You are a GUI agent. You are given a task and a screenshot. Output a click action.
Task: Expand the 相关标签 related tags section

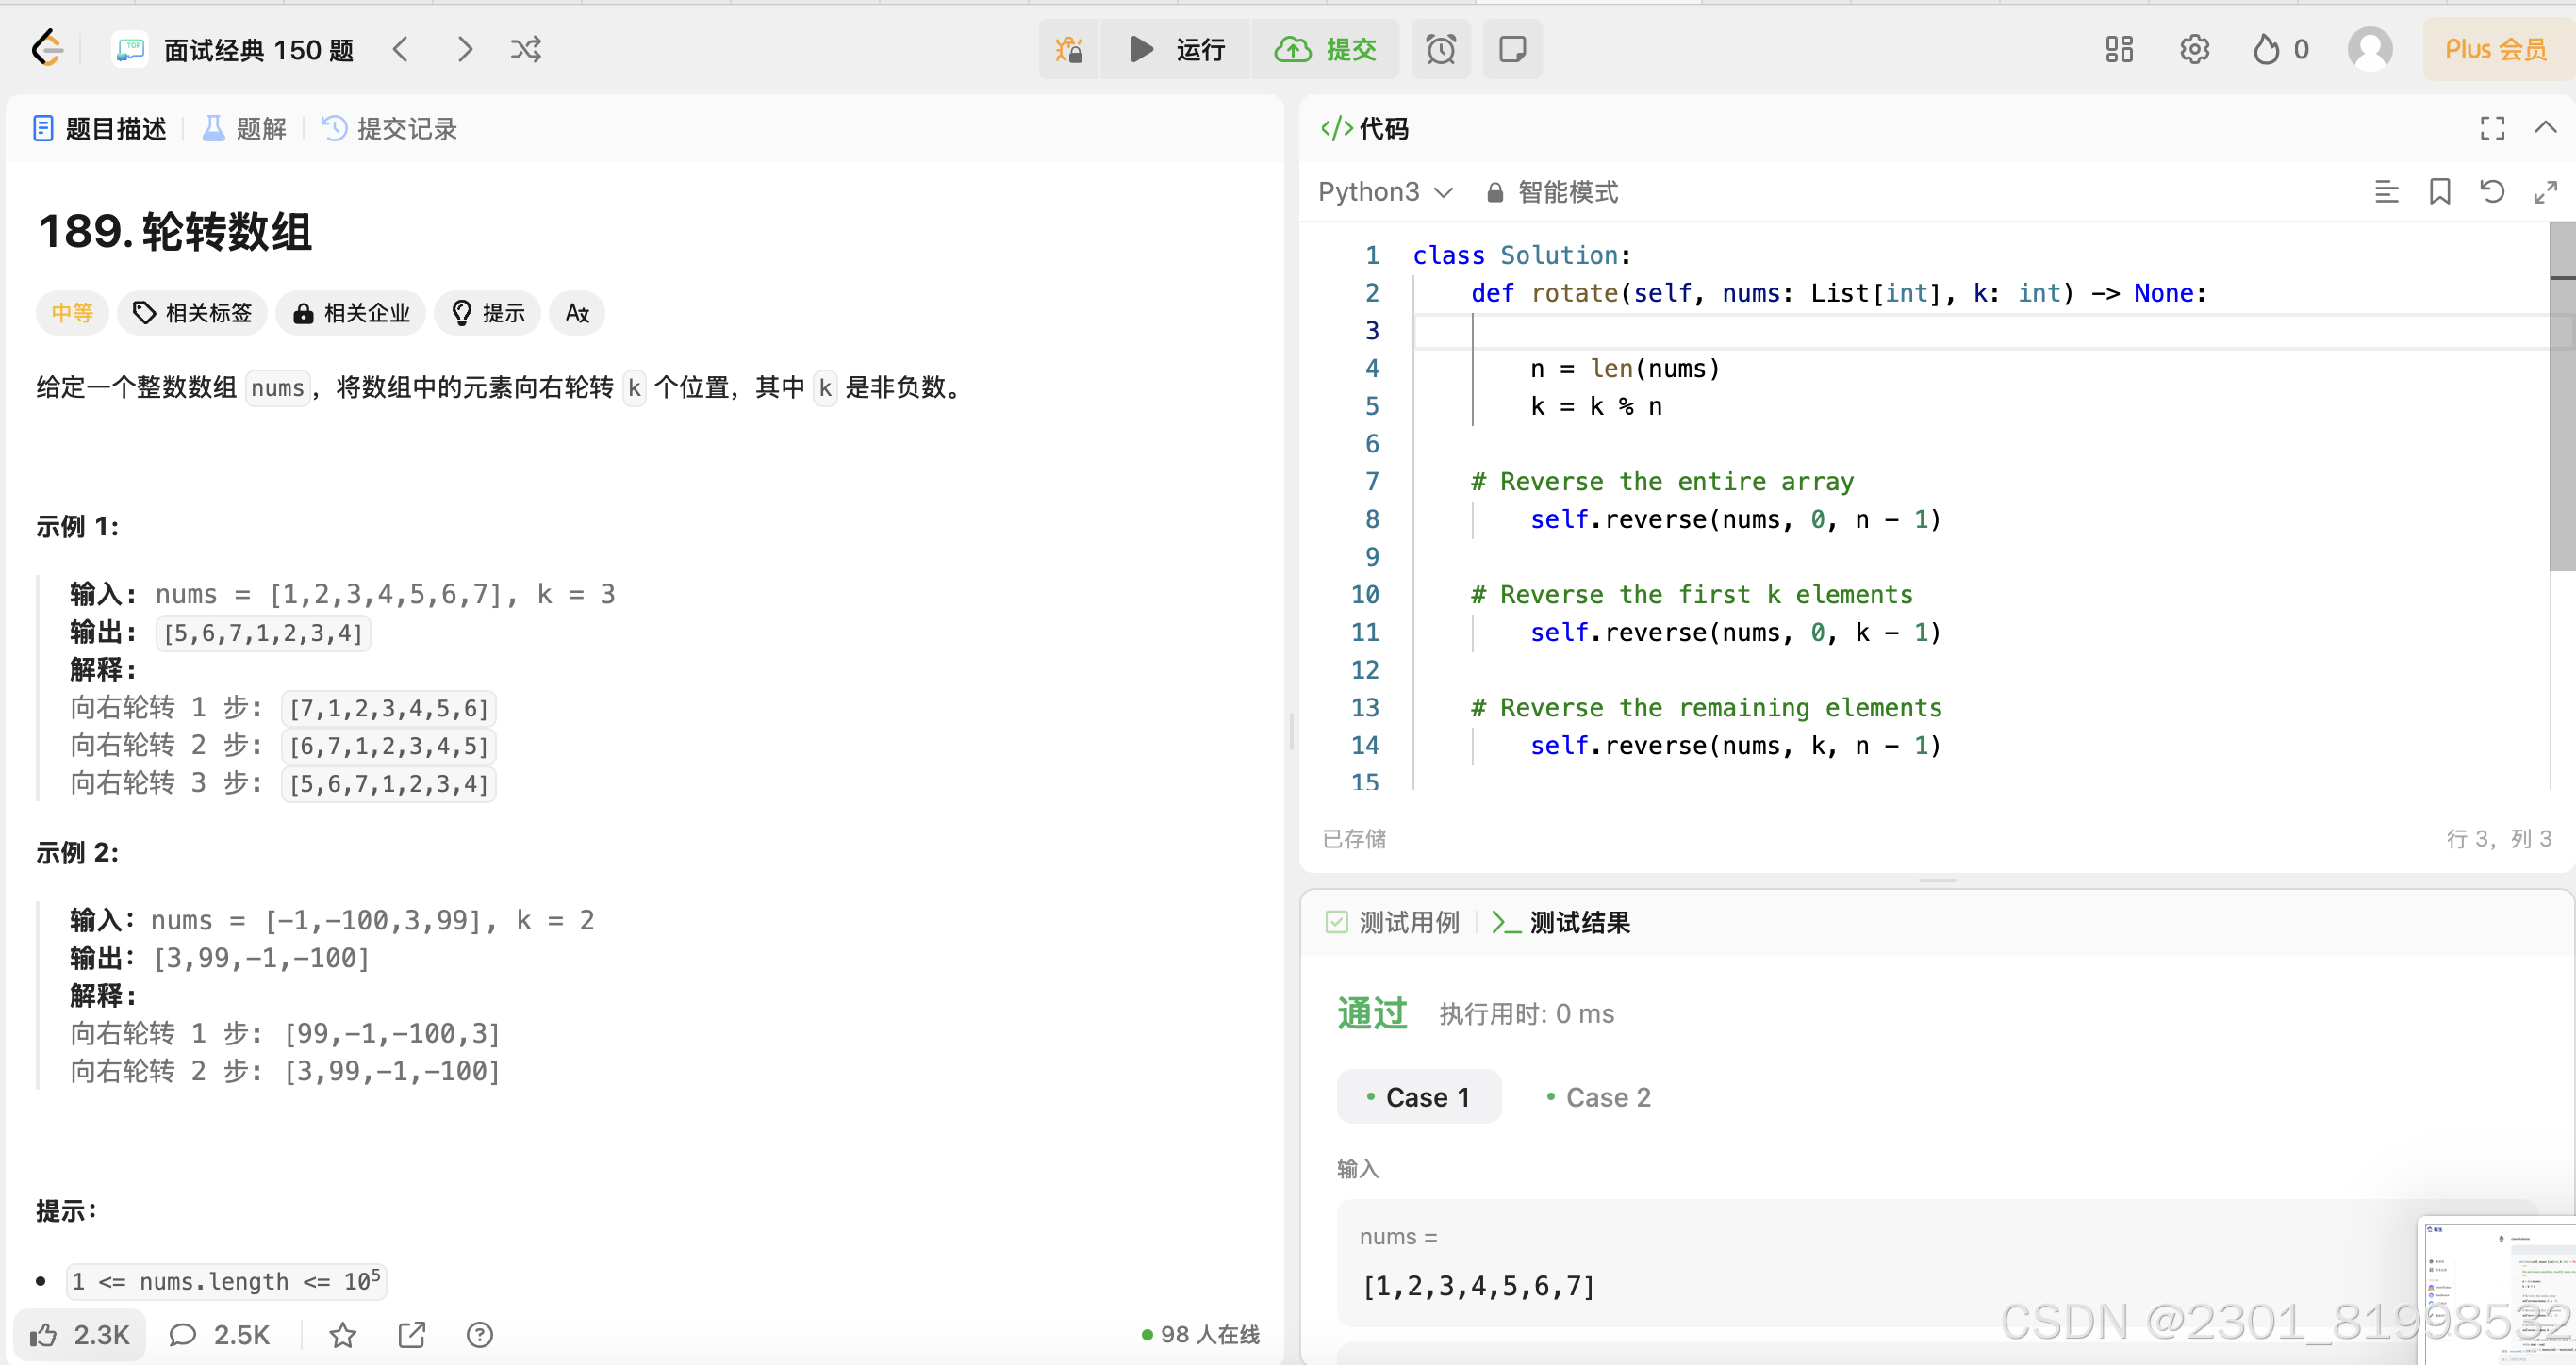pyautogui.click(x=192, y=313)
